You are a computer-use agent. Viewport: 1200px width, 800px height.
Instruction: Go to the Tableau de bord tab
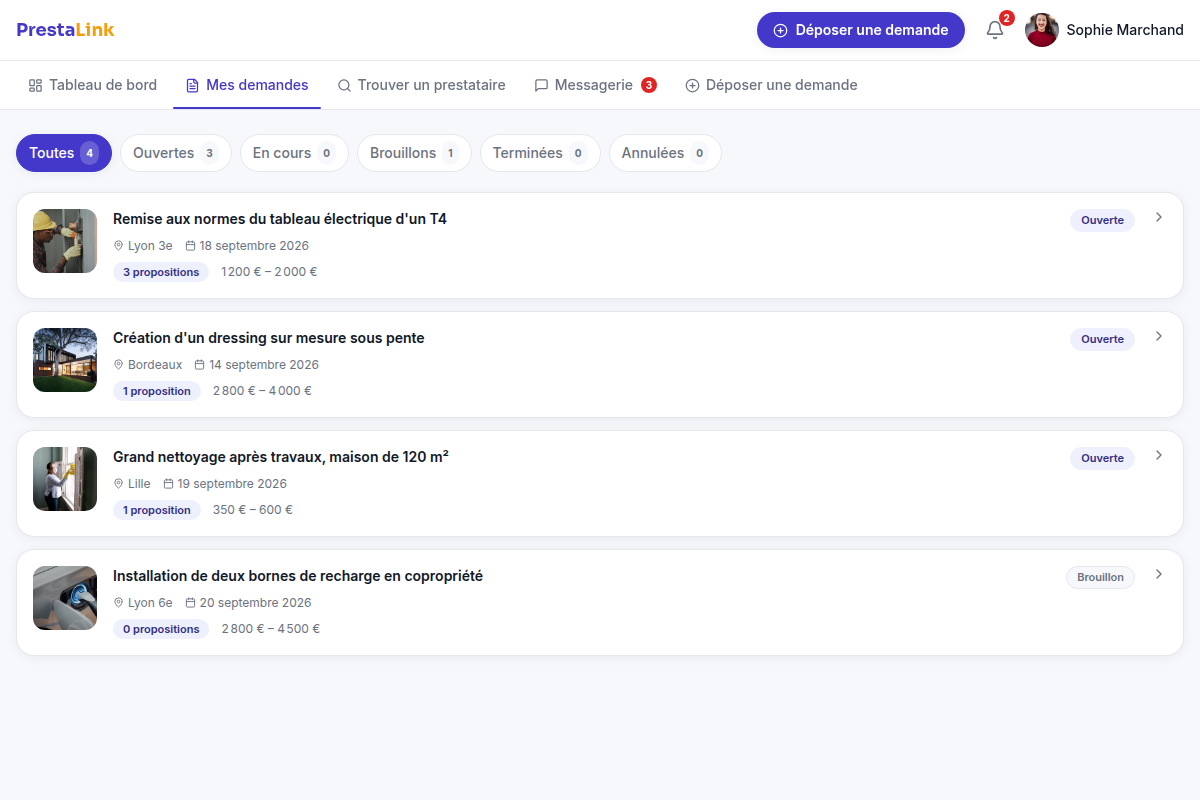click(x=93, y=85)
